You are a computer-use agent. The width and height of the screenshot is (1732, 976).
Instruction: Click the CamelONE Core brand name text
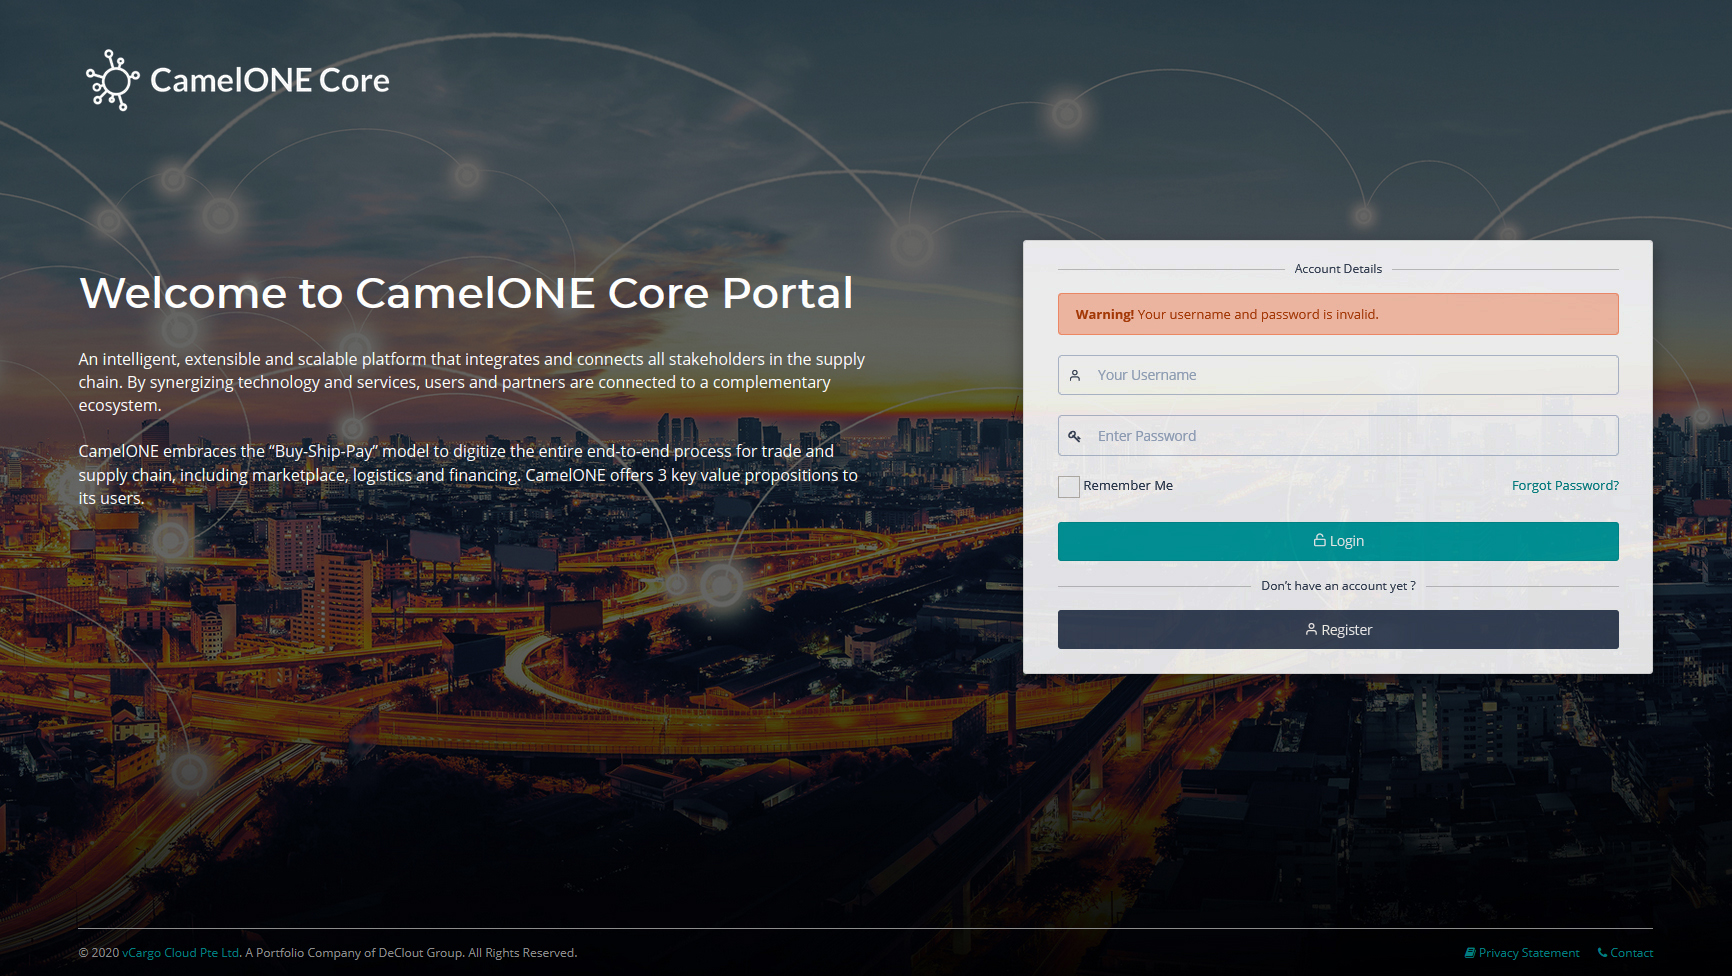coord(270,80)
